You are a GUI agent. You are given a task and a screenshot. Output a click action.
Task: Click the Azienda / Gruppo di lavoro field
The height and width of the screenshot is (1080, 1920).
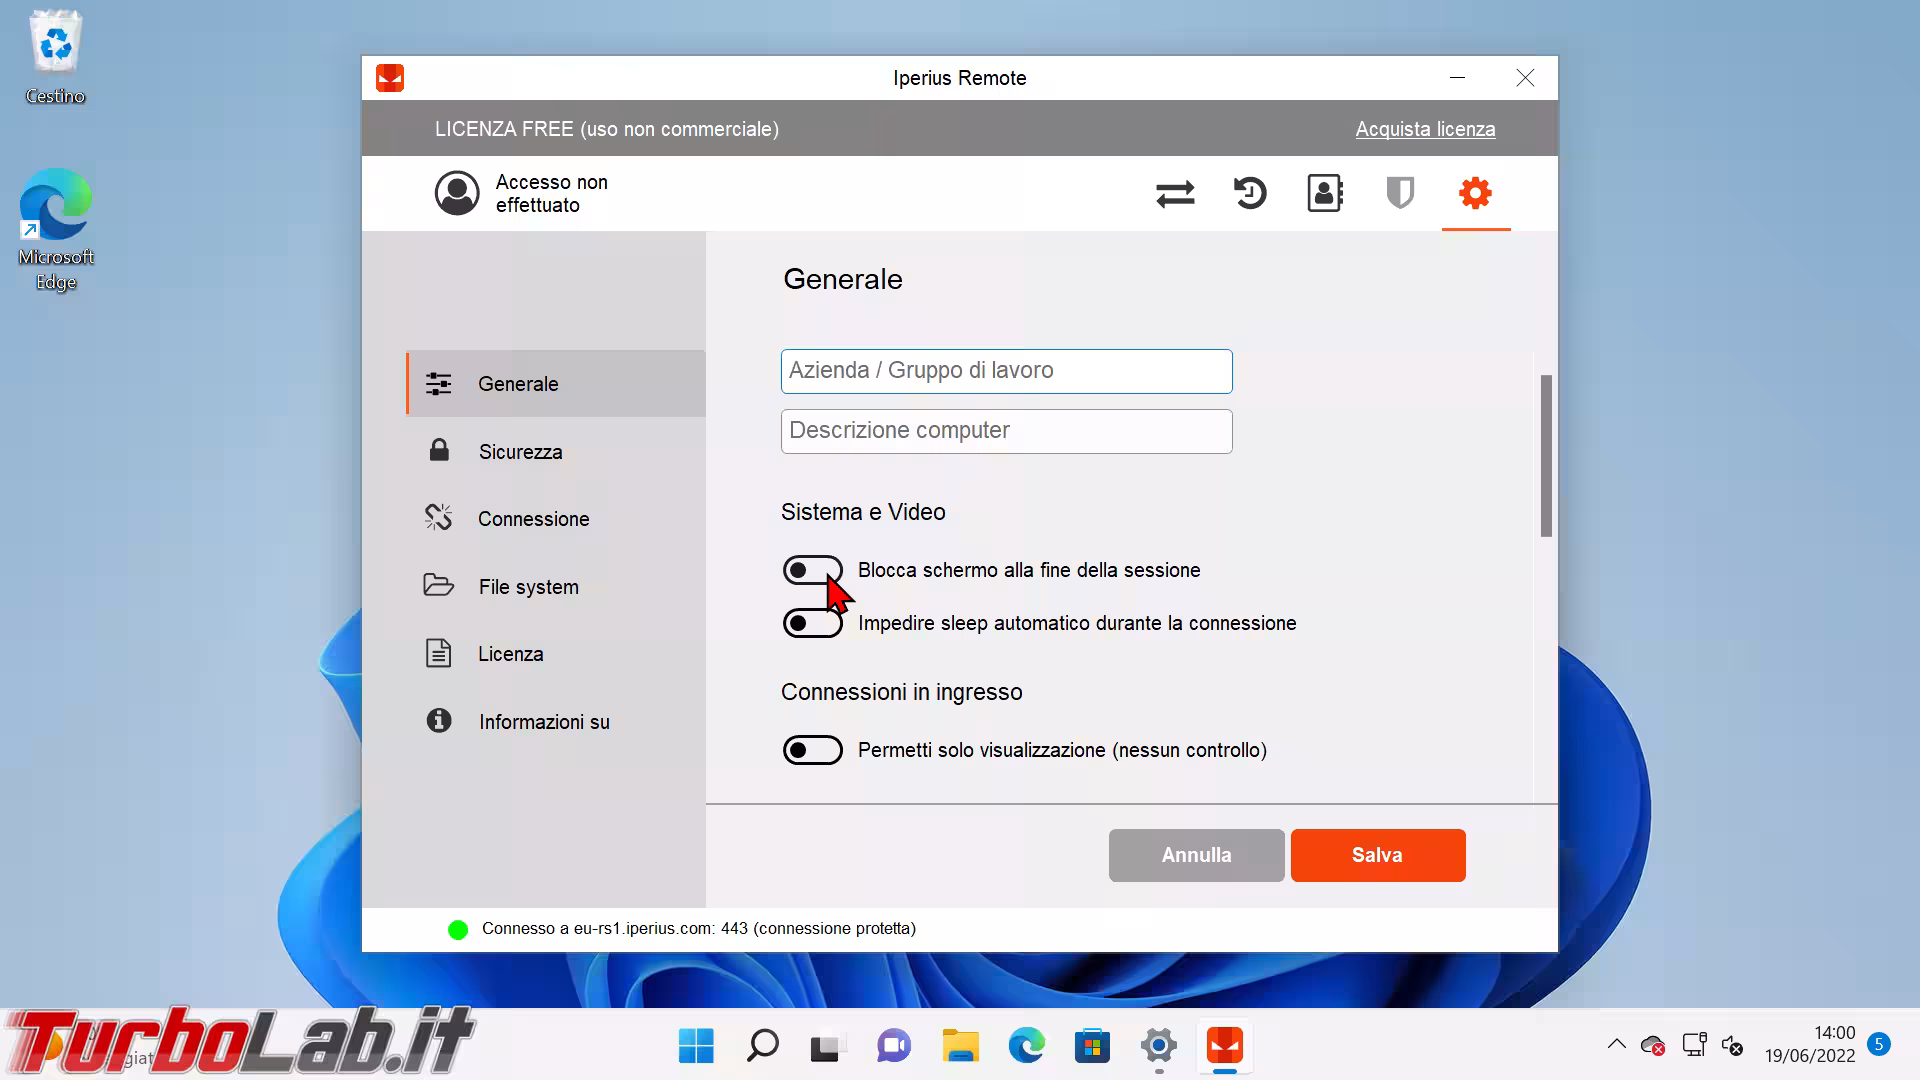point(1006,371)
